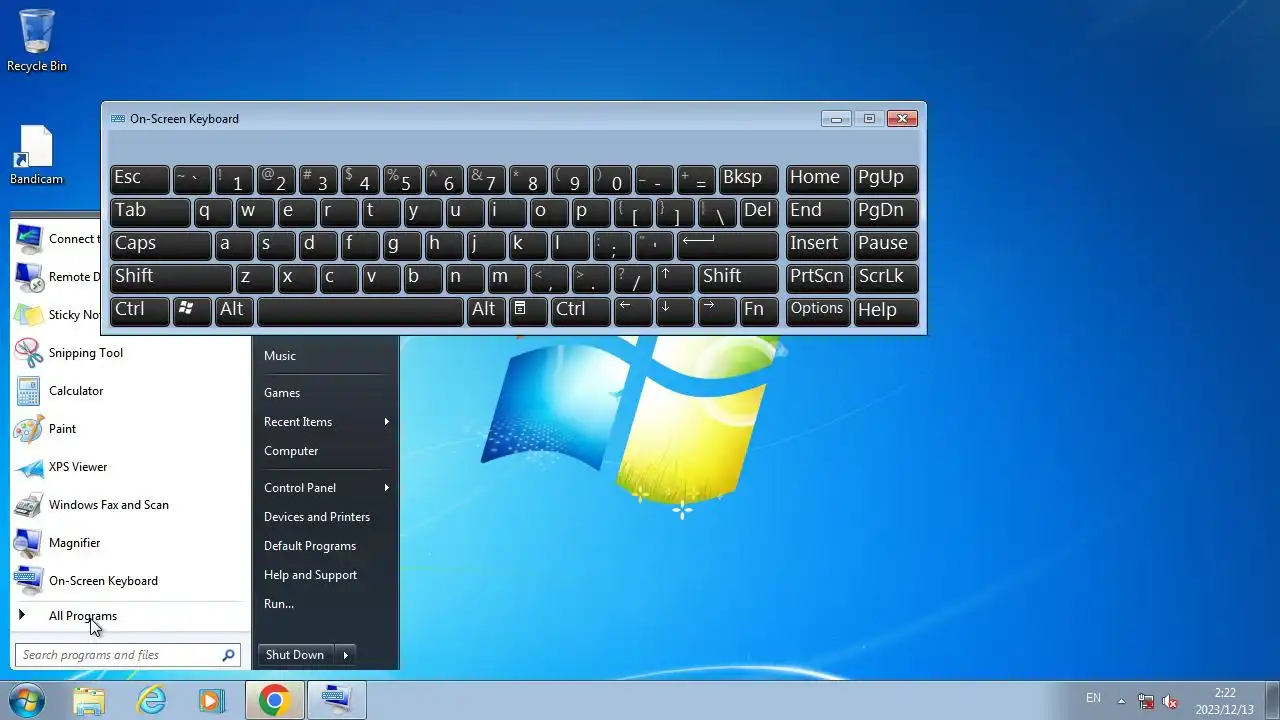This screenshot has width=1280, height=720.
Task: Click the Tab key on keyboard
Action: [150, 212]
